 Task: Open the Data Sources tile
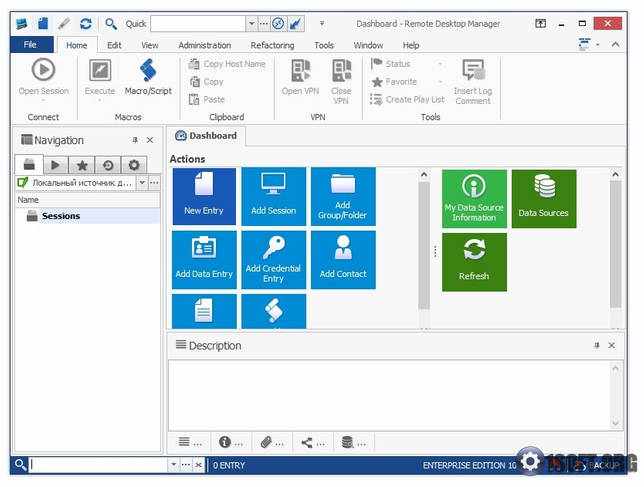click(x=544, y=199)
